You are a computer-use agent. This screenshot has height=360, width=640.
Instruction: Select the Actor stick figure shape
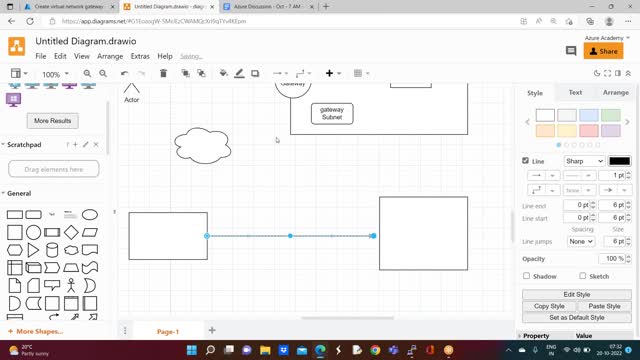[71, 285]
